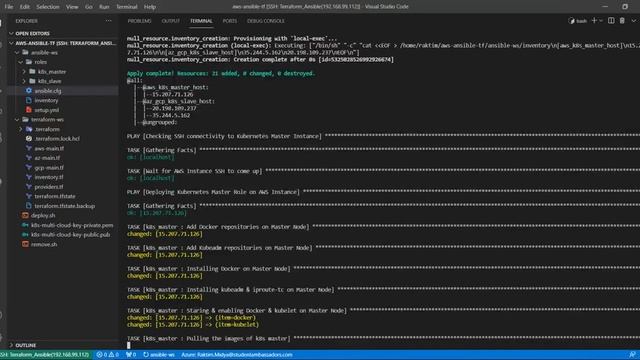640x360 pixels.
Task: Click the remove.sh shell file icon
Action: pos(25,244)
